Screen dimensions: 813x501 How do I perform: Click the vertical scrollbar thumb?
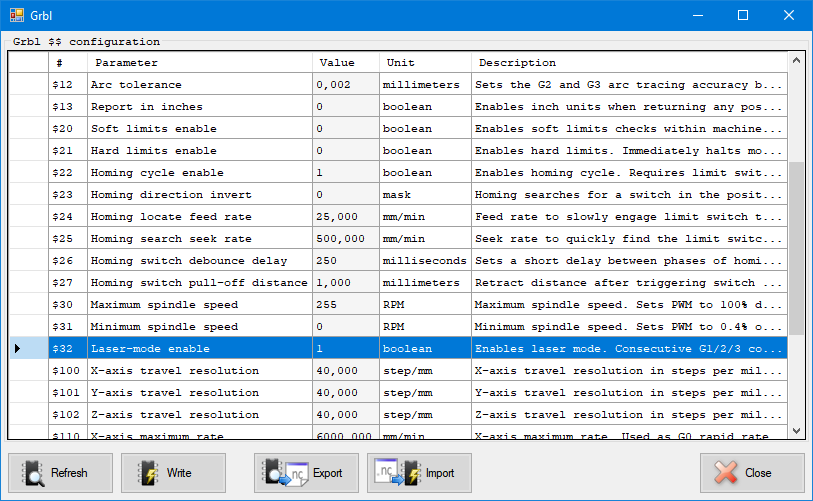(796, 248)
